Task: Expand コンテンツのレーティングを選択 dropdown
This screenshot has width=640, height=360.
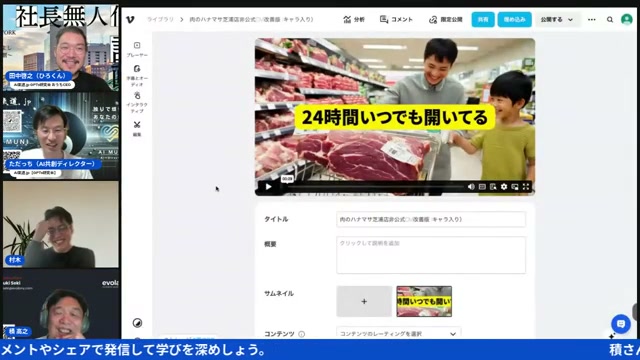Action: point(399,333)
